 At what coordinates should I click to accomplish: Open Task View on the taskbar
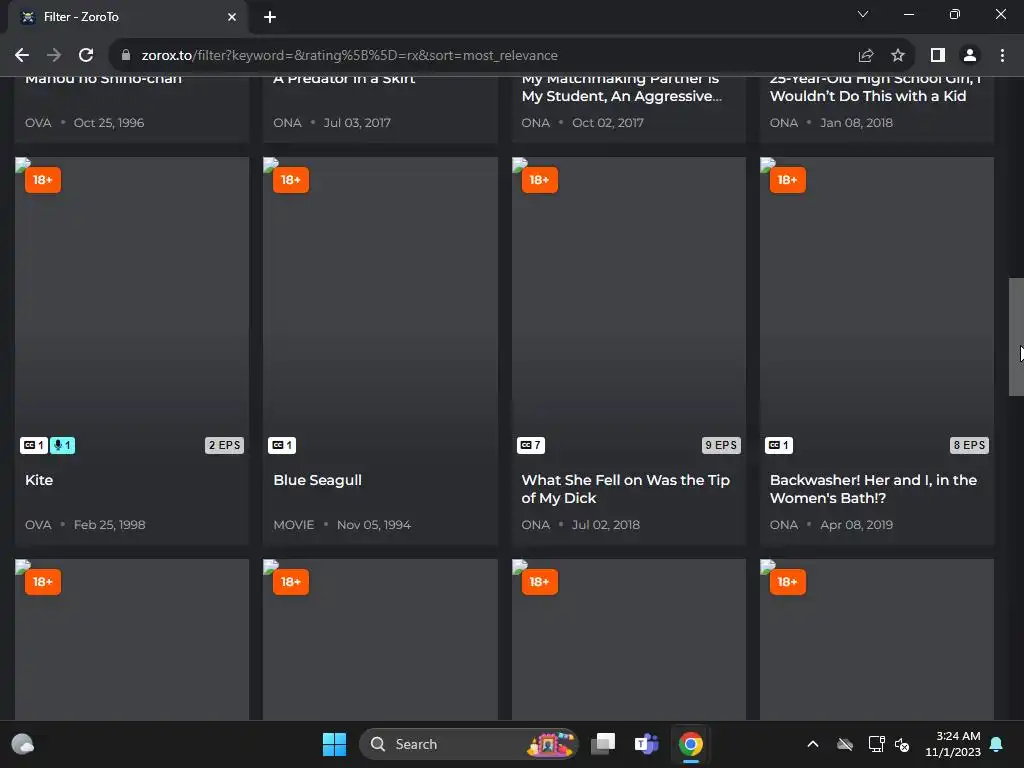tap(603, 744)
